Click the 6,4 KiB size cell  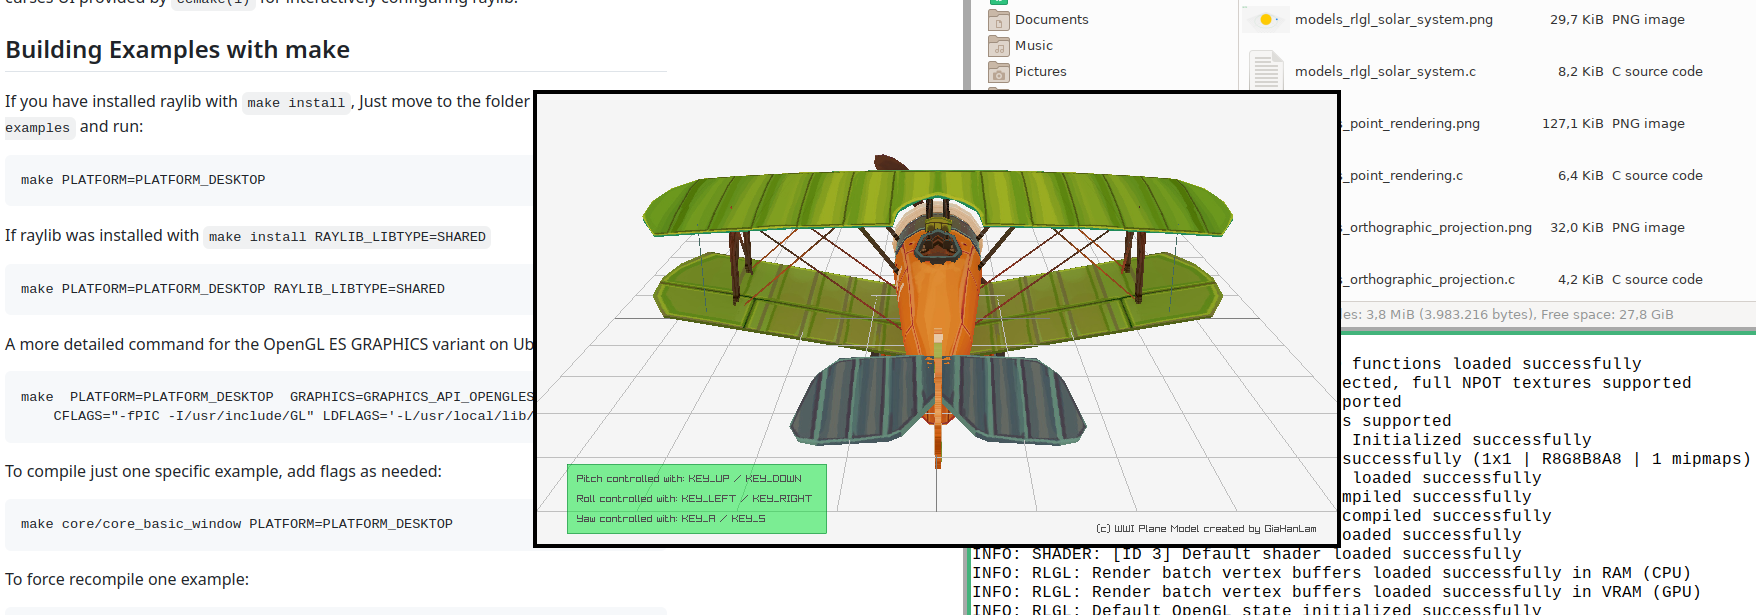pyautogui.click(x=1580, y=175)
